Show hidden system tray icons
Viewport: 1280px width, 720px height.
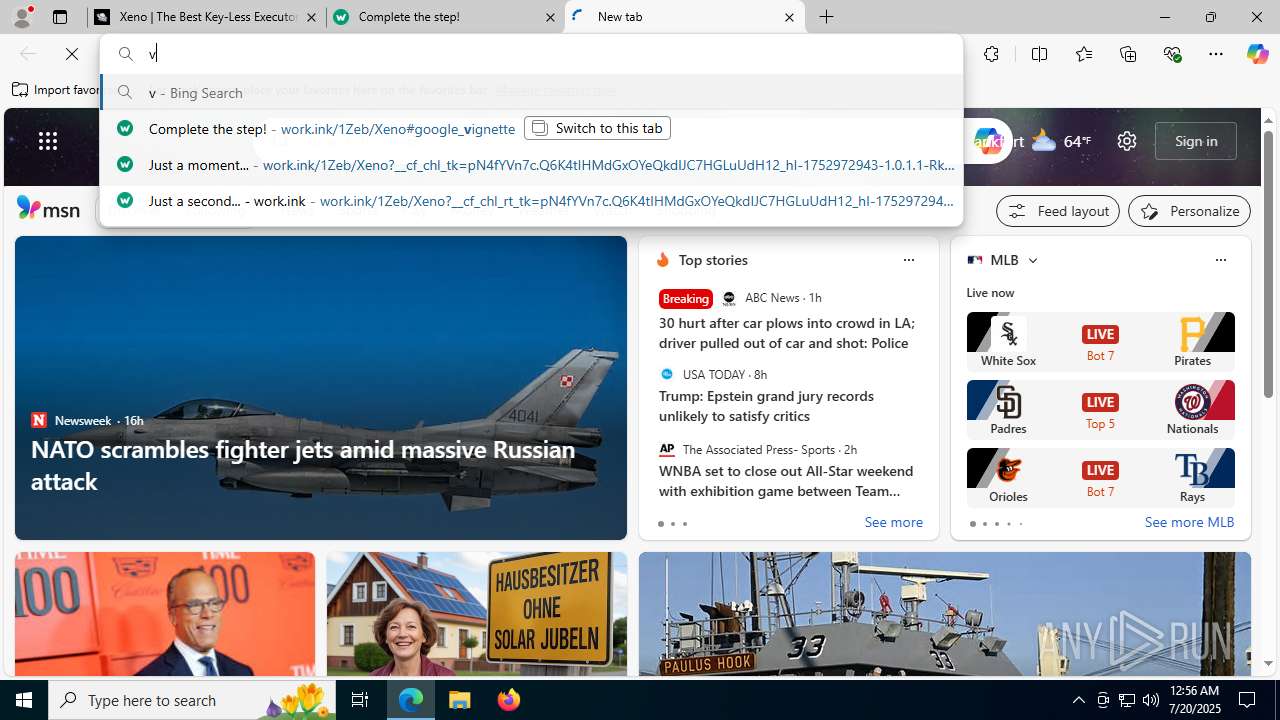coord(1078,700)
